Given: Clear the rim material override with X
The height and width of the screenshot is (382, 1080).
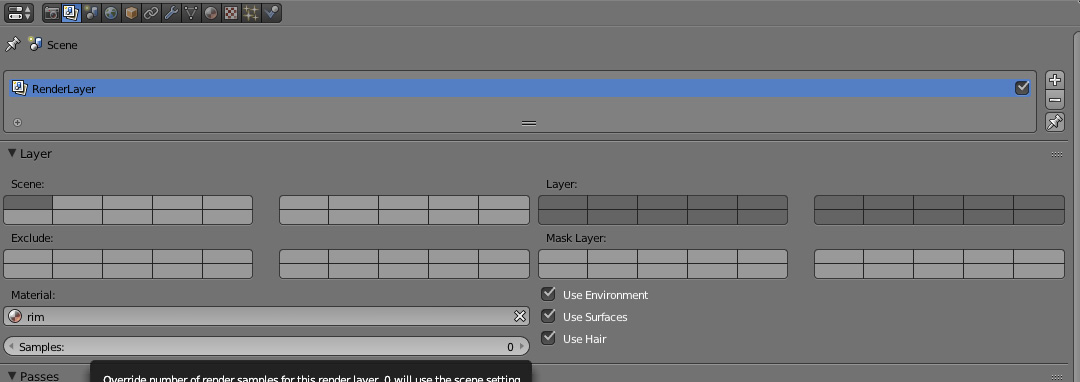Looking at the screenshot, I should tap(520, 316).
